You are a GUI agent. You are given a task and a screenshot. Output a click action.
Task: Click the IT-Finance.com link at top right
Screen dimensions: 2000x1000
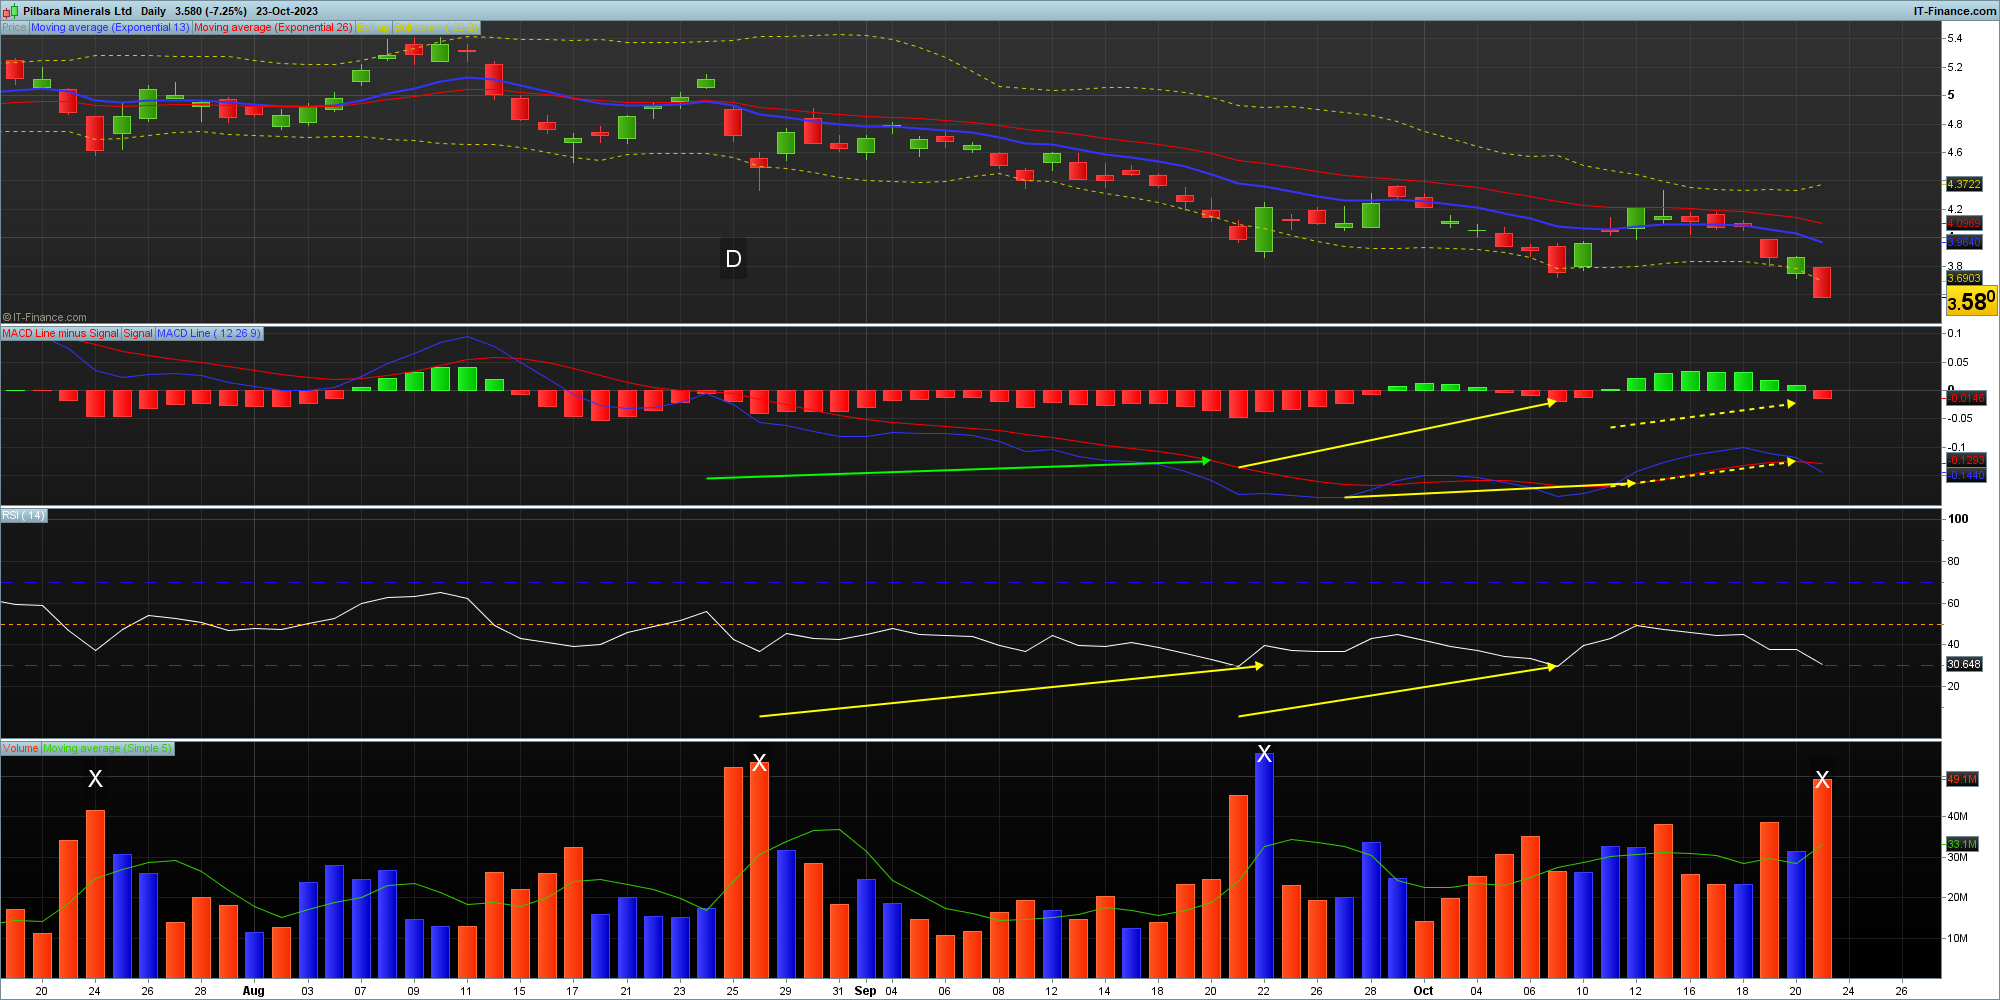pyautogui.click(x=1954, y=11)
